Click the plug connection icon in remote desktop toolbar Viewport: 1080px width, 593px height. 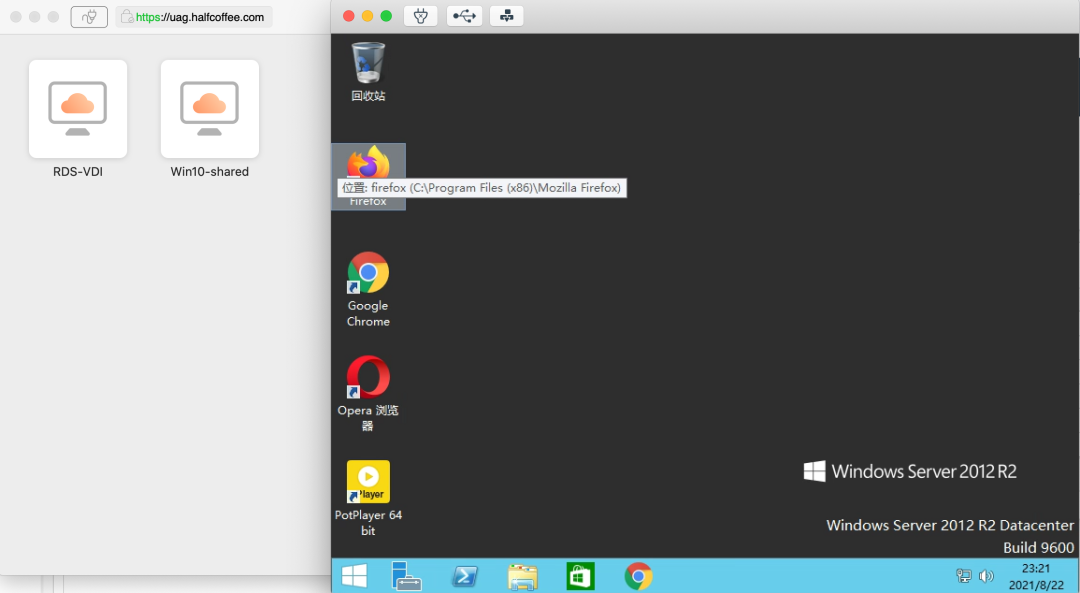[420, 16]
